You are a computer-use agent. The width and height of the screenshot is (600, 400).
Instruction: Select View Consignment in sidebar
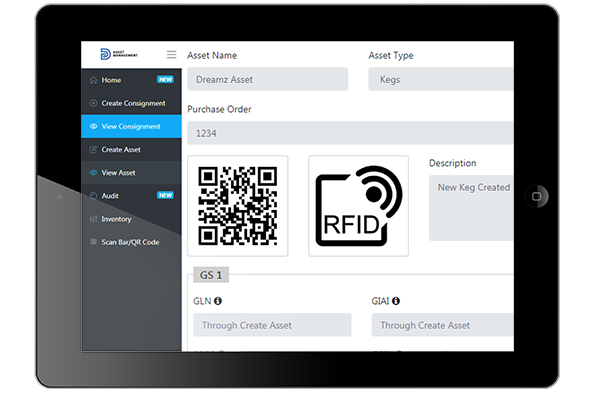tap(131, 126)
